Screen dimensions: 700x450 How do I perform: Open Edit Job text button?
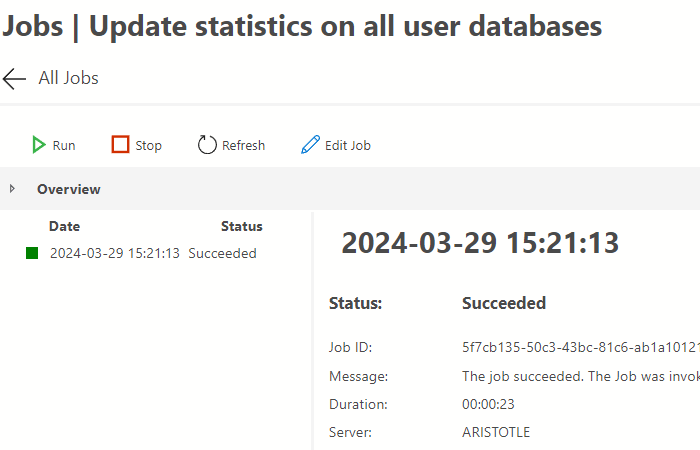click(x=348, y=145)
